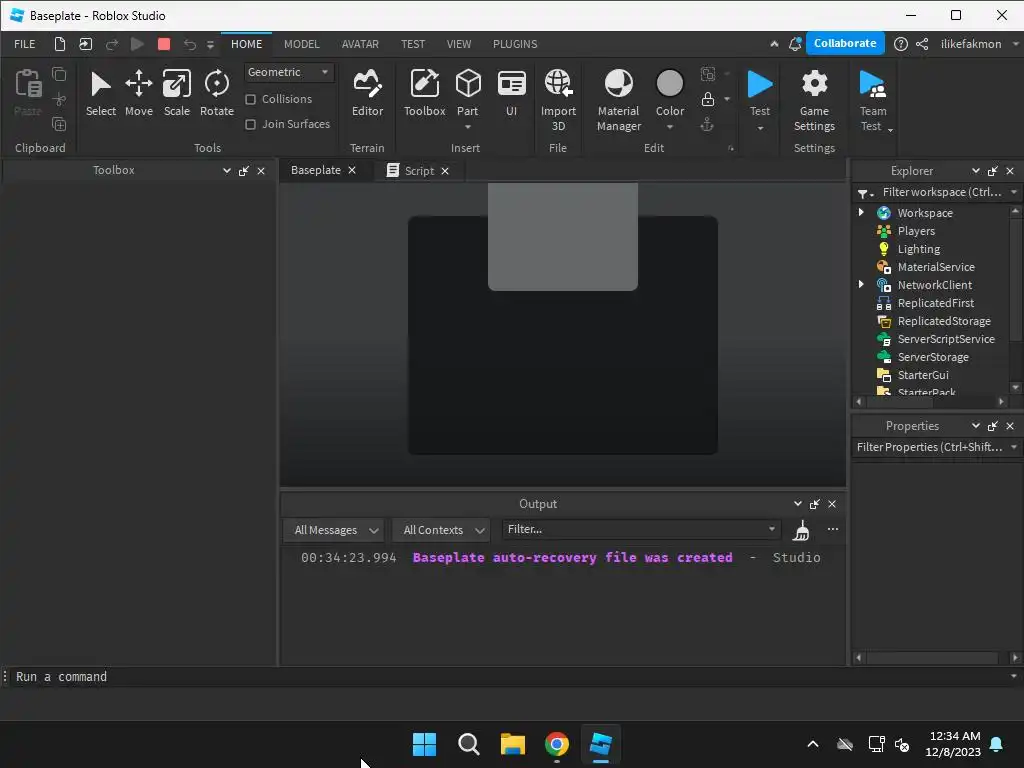
Task: Switch to the MODEL ribbon tab
Action: point(302,44)
